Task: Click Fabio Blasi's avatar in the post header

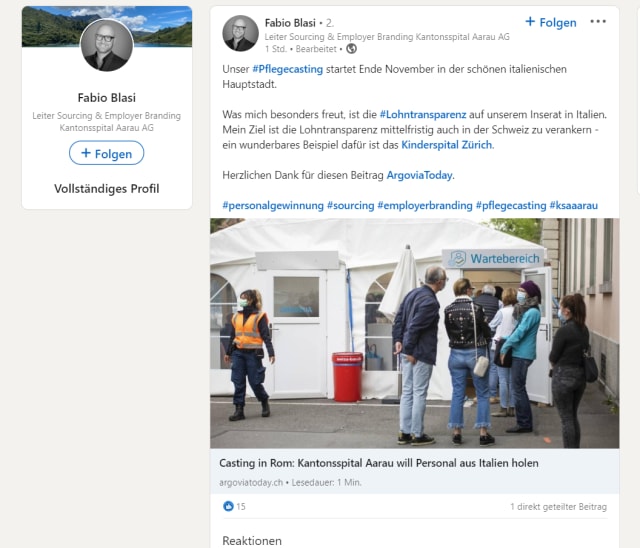Action: [240, 33]
